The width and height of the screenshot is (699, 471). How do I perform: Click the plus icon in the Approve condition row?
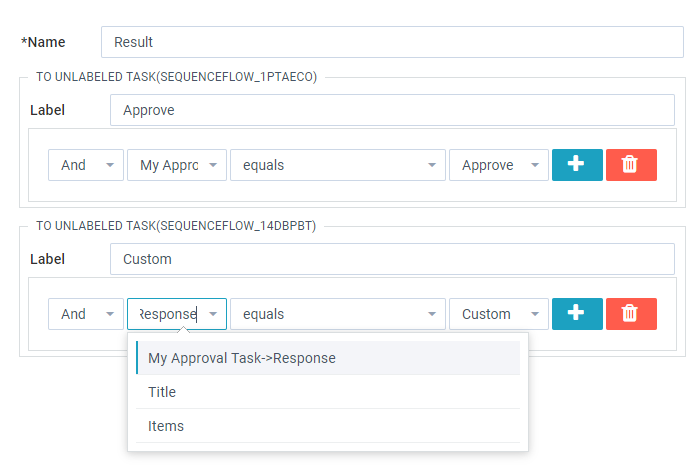pos(577,165)
